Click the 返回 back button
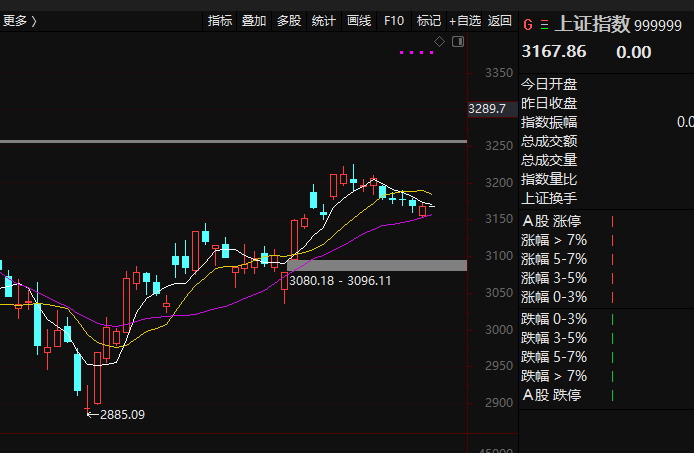This screenshot has height=453, width=694. (x=500, y=21)
